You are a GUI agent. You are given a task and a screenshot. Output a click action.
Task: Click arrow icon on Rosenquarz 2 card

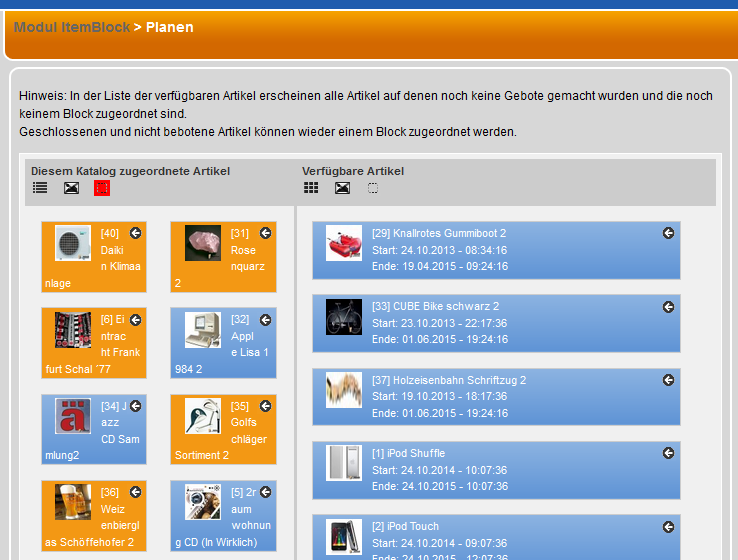click(x=265, y=233)
